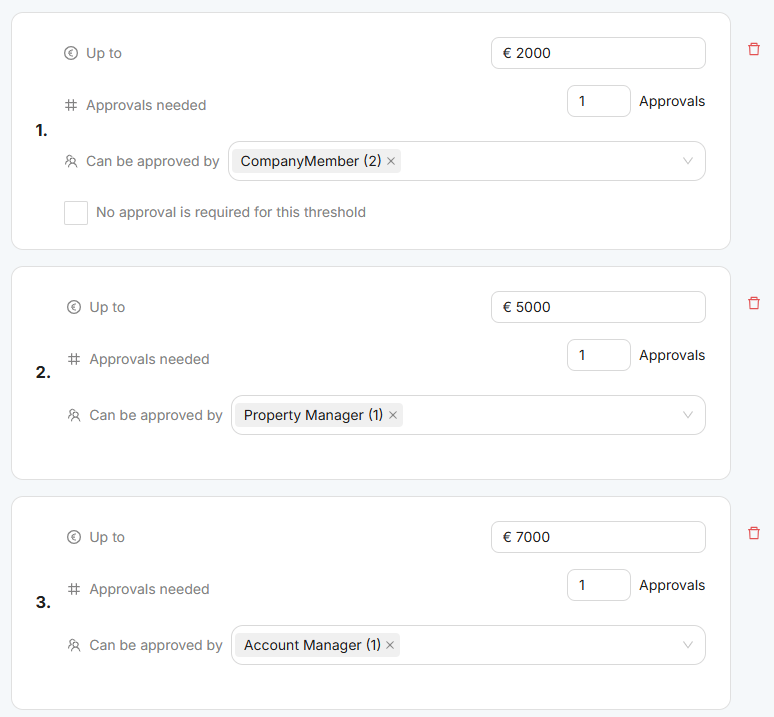Click the euro icon beside first Up to
774x717 pixels.
pos(71,53)
